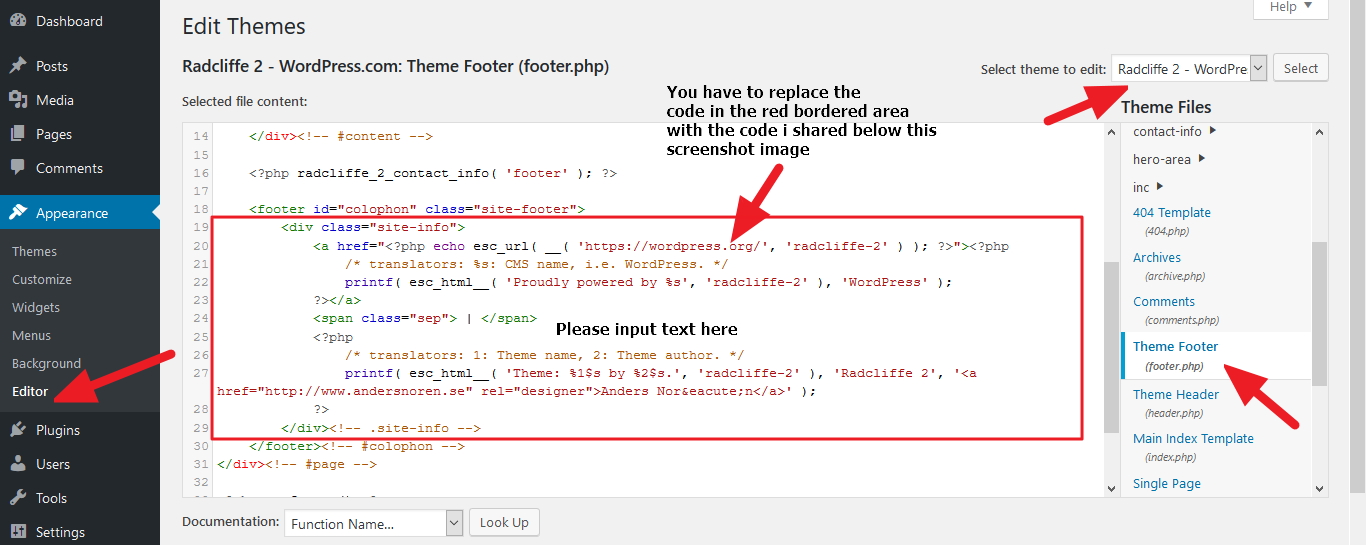Click the Pages icon in sidebar
Screen dimensions: 1366x545
[x=18, y=134]
